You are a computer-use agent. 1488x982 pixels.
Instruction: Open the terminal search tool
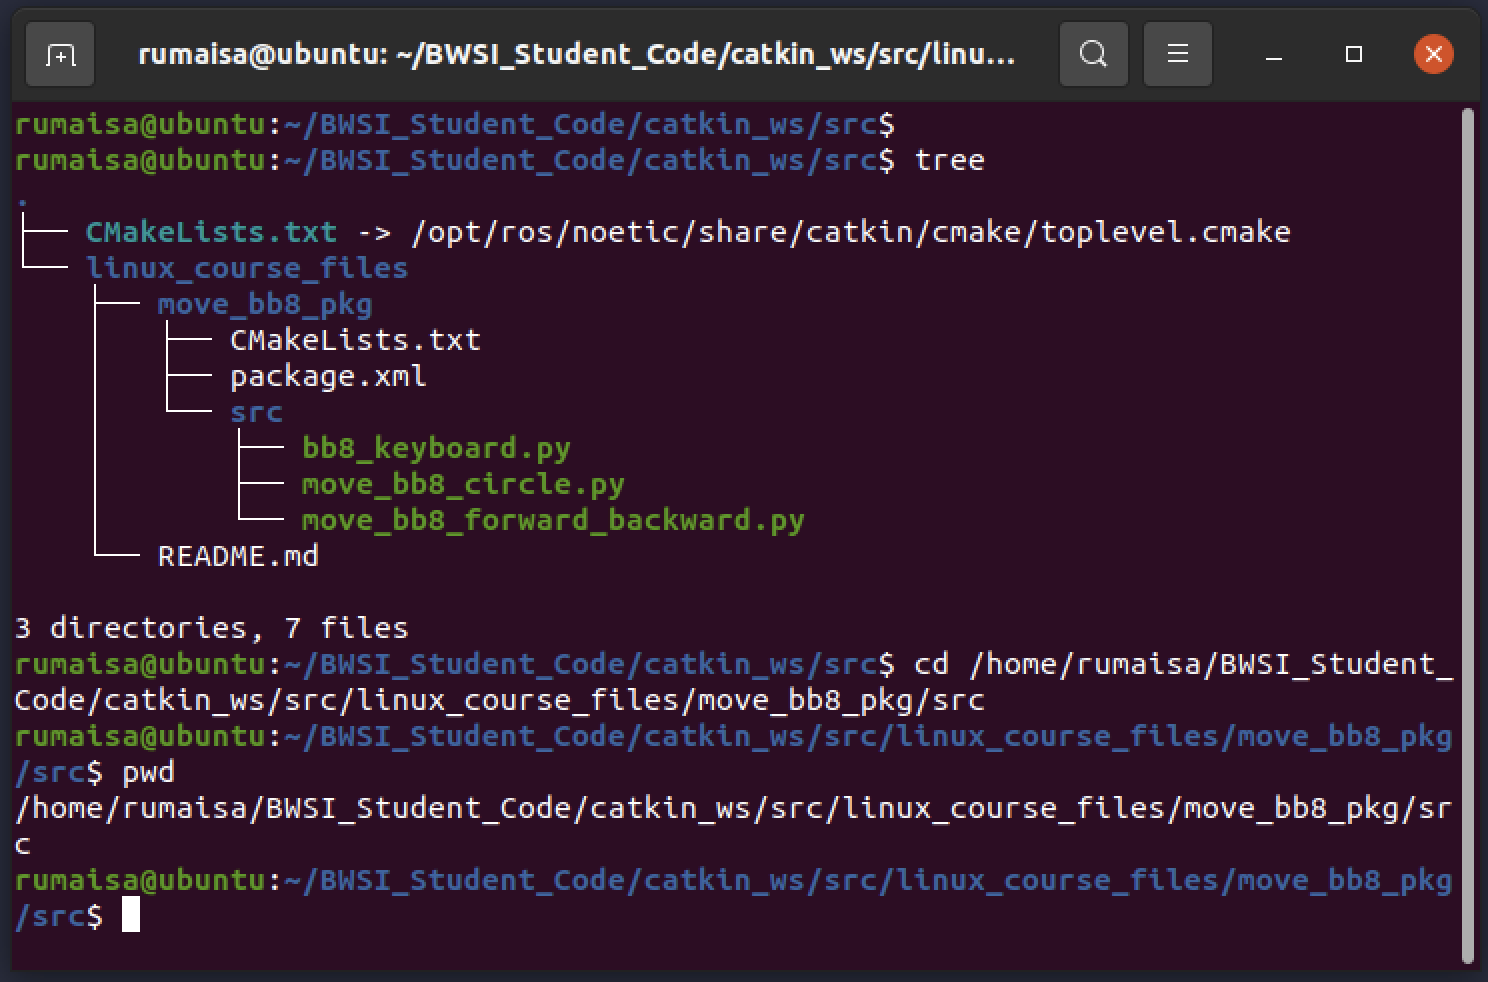point(1094,54)
